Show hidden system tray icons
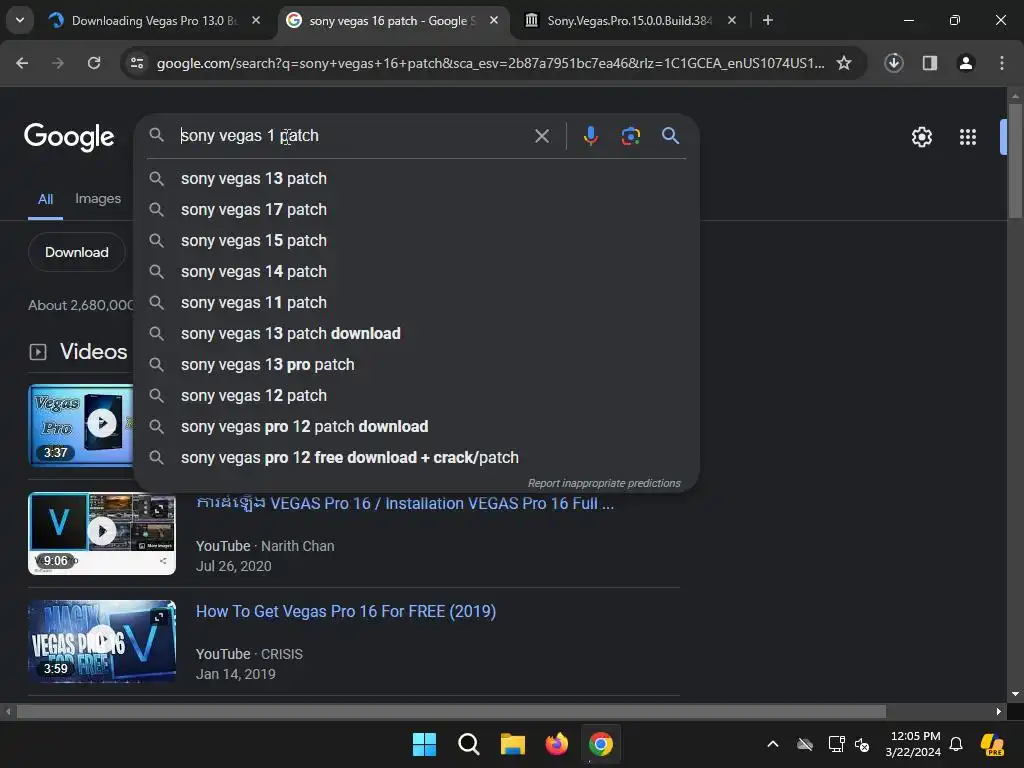The image size is (1024, 768). click(773, 744)
